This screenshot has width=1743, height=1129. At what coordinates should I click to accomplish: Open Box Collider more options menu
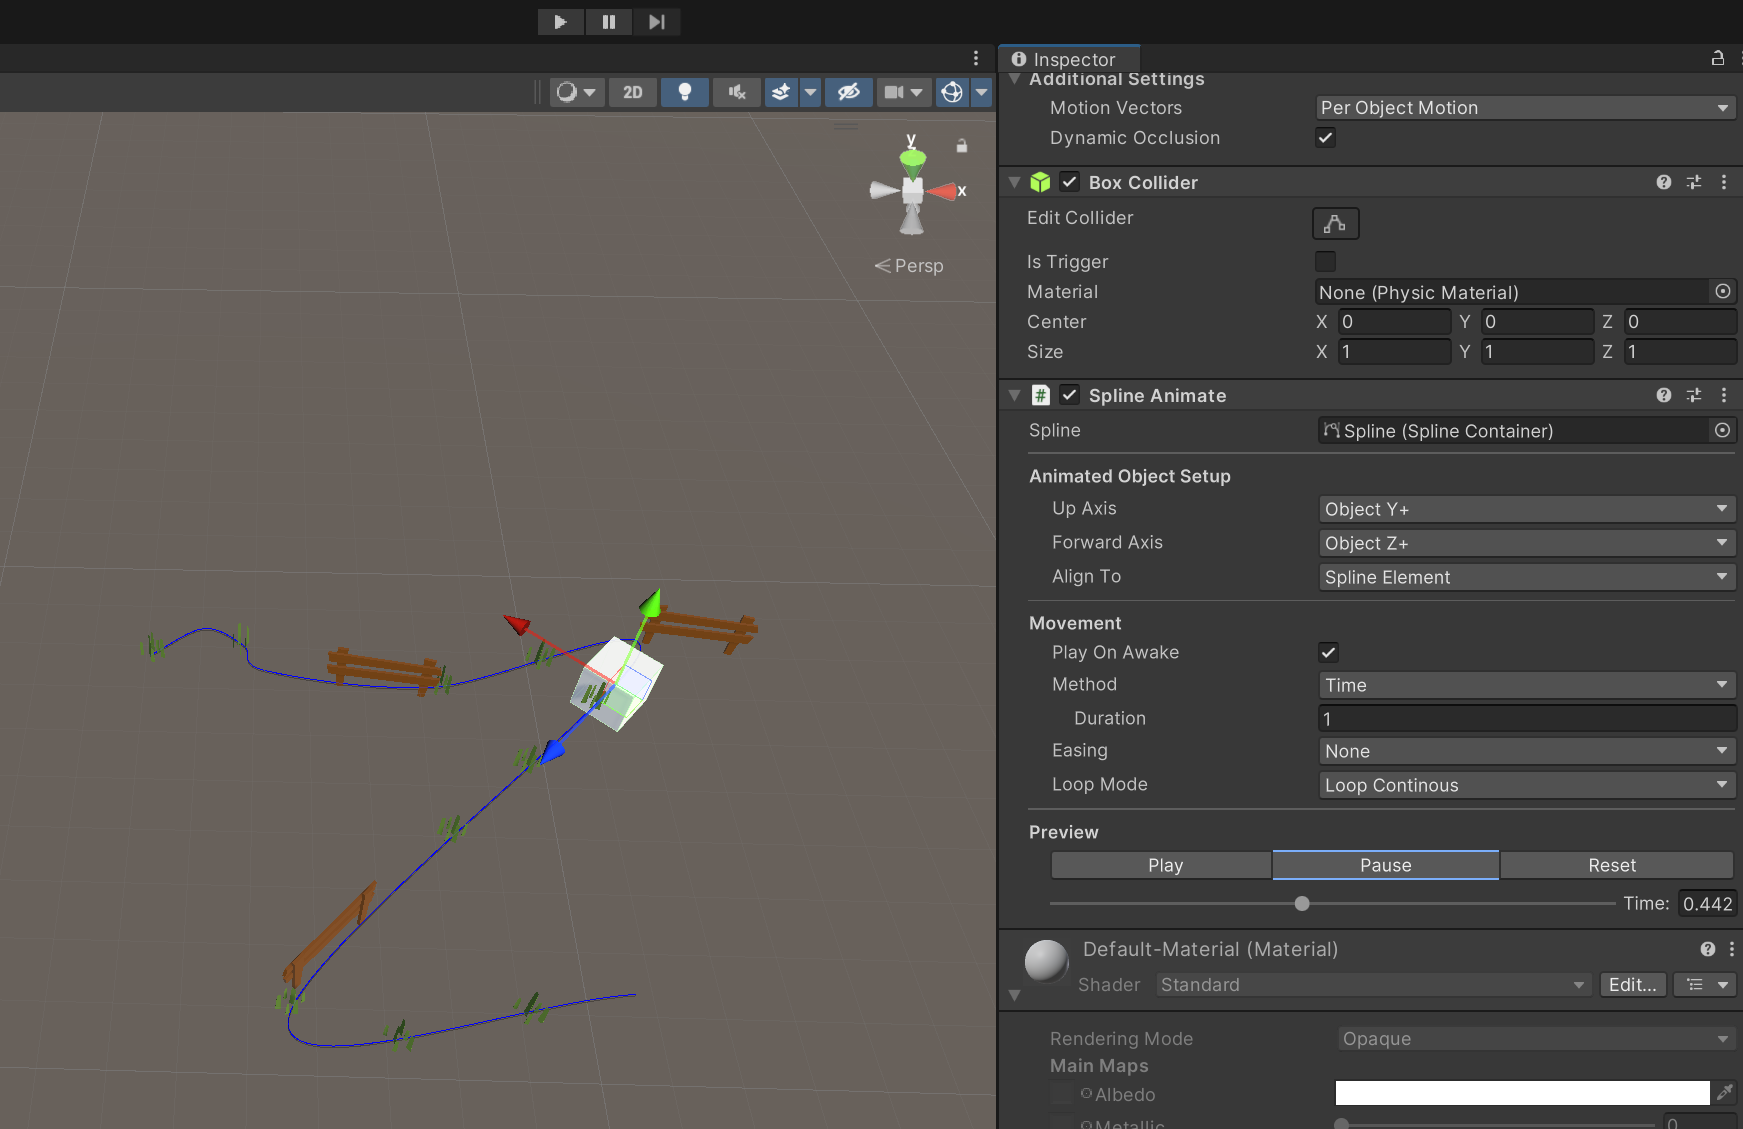(x=1724, y=182)
